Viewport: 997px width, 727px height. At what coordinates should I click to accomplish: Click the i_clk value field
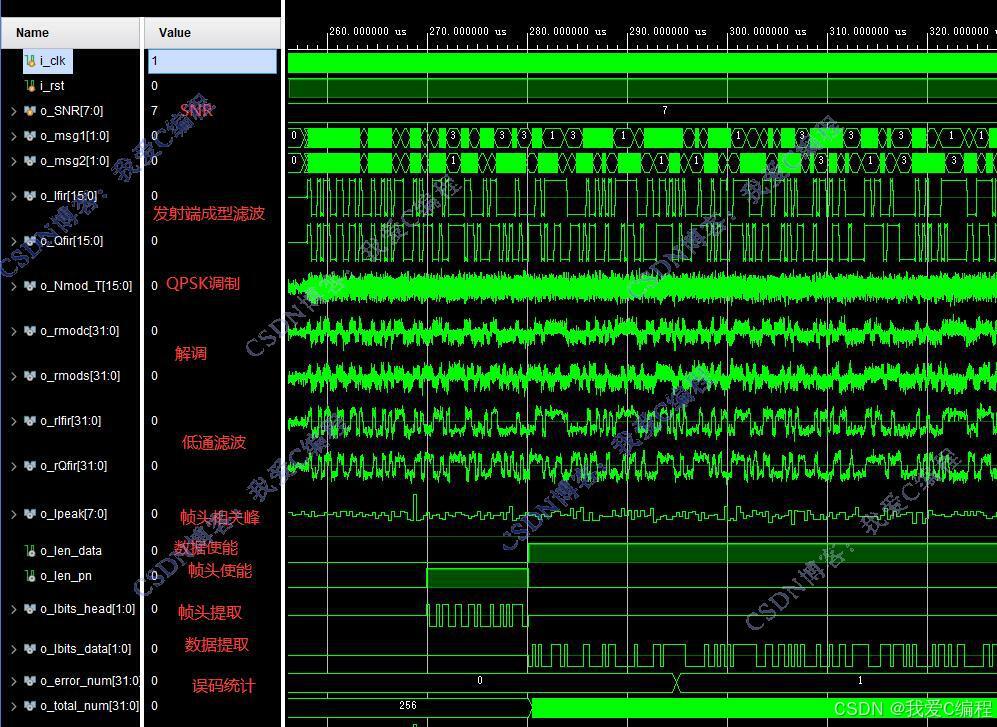tap(212, 61)
